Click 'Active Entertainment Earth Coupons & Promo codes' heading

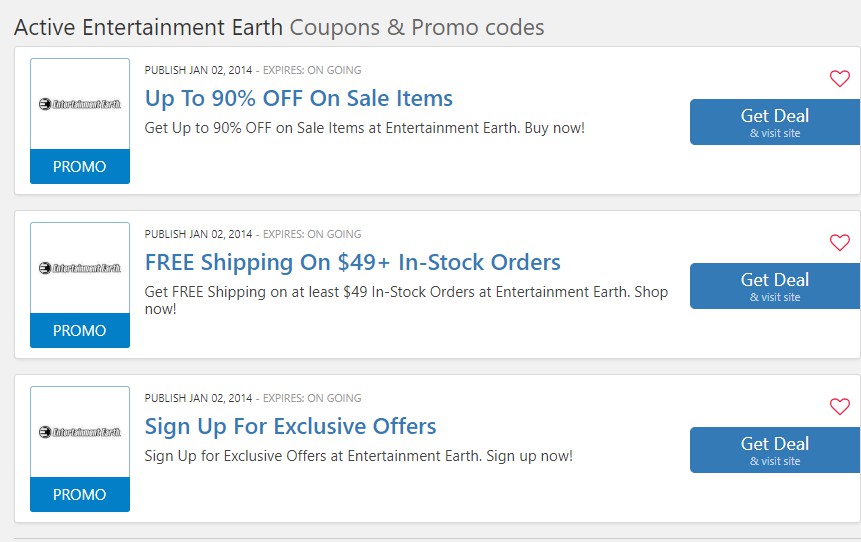pos(279,27)
